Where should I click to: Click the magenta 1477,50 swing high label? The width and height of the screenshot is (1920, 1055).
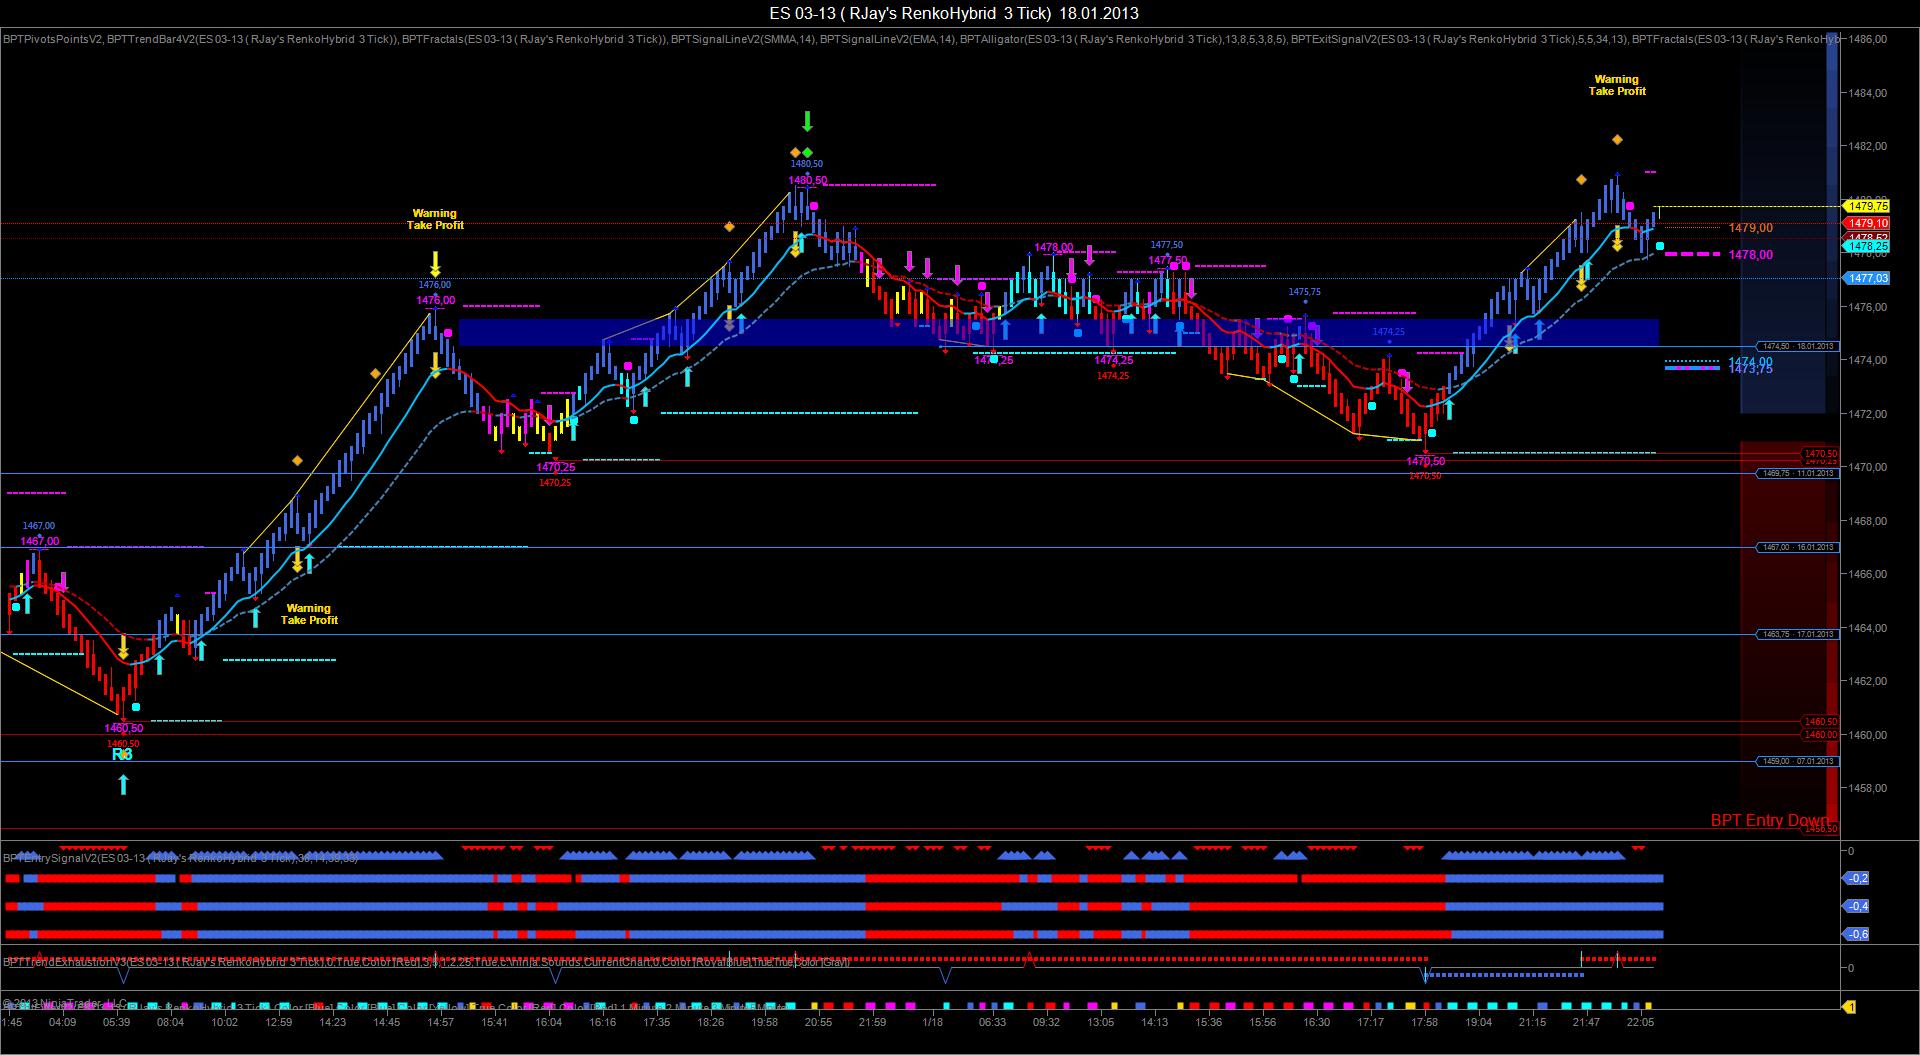1168,260
